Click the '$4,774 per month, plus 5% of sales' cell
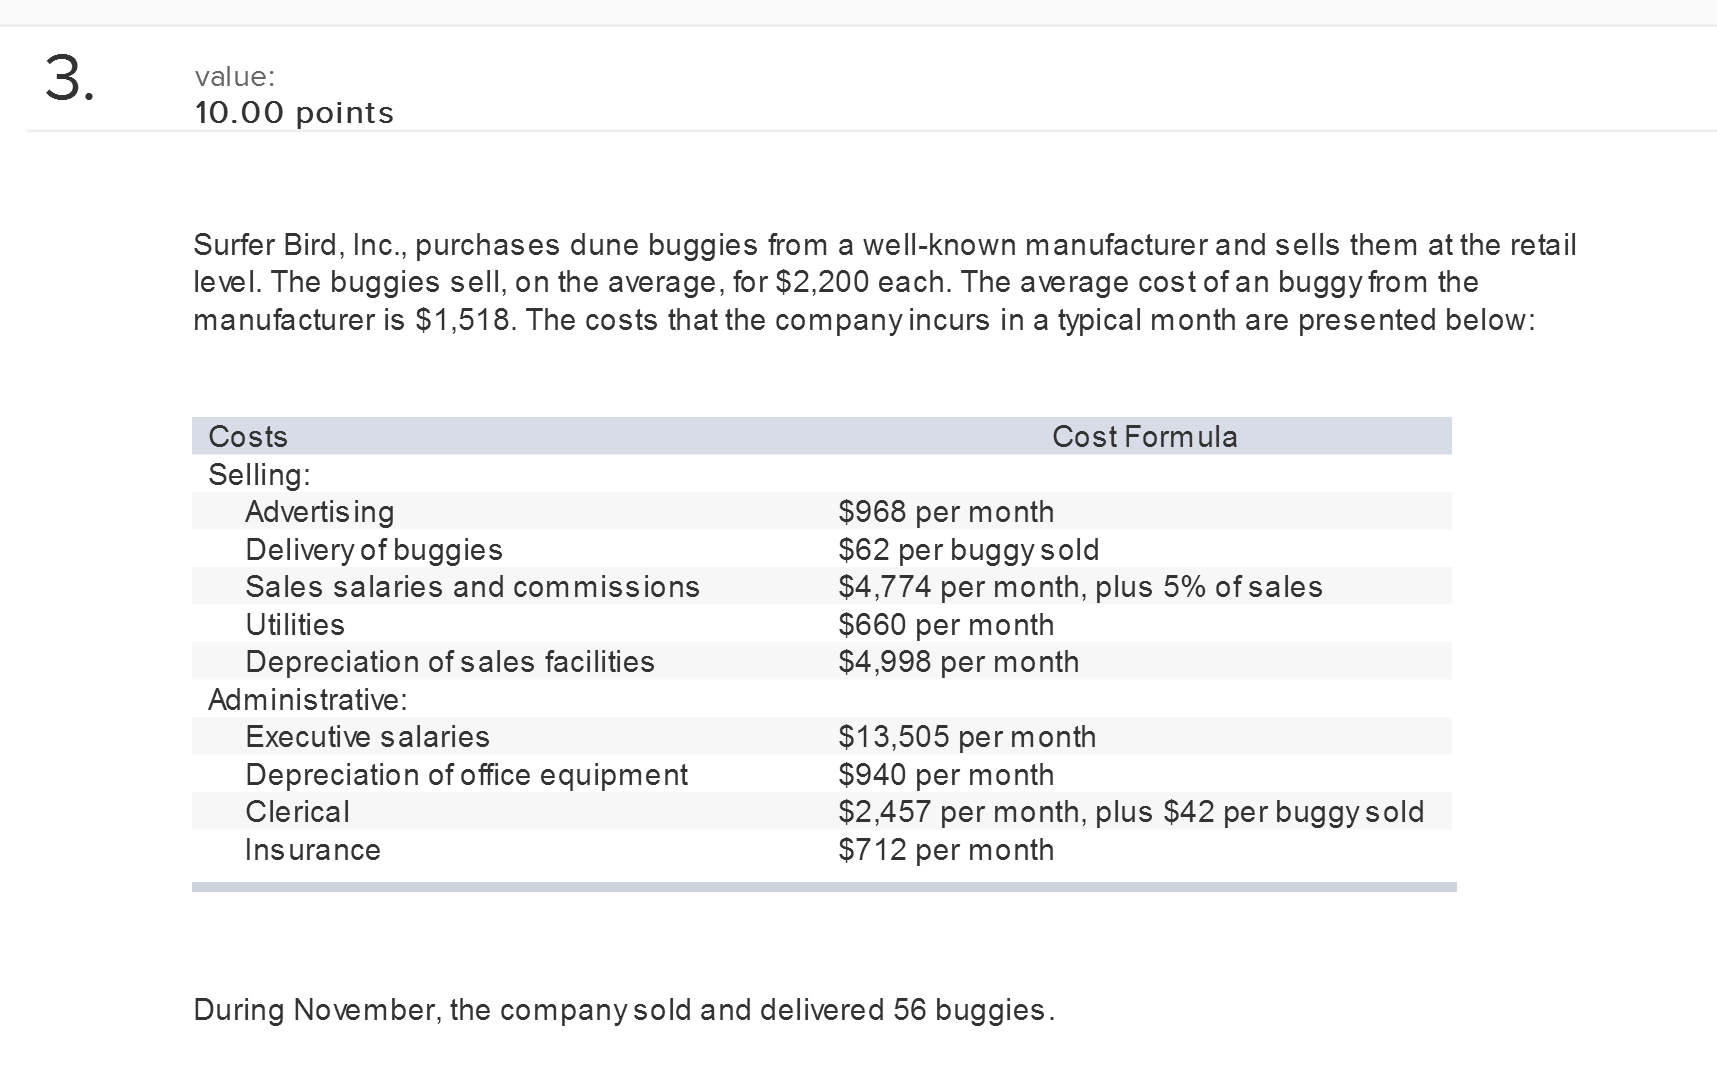The height and width of the screenshot is (1068, 1717). coord(1080,586)
